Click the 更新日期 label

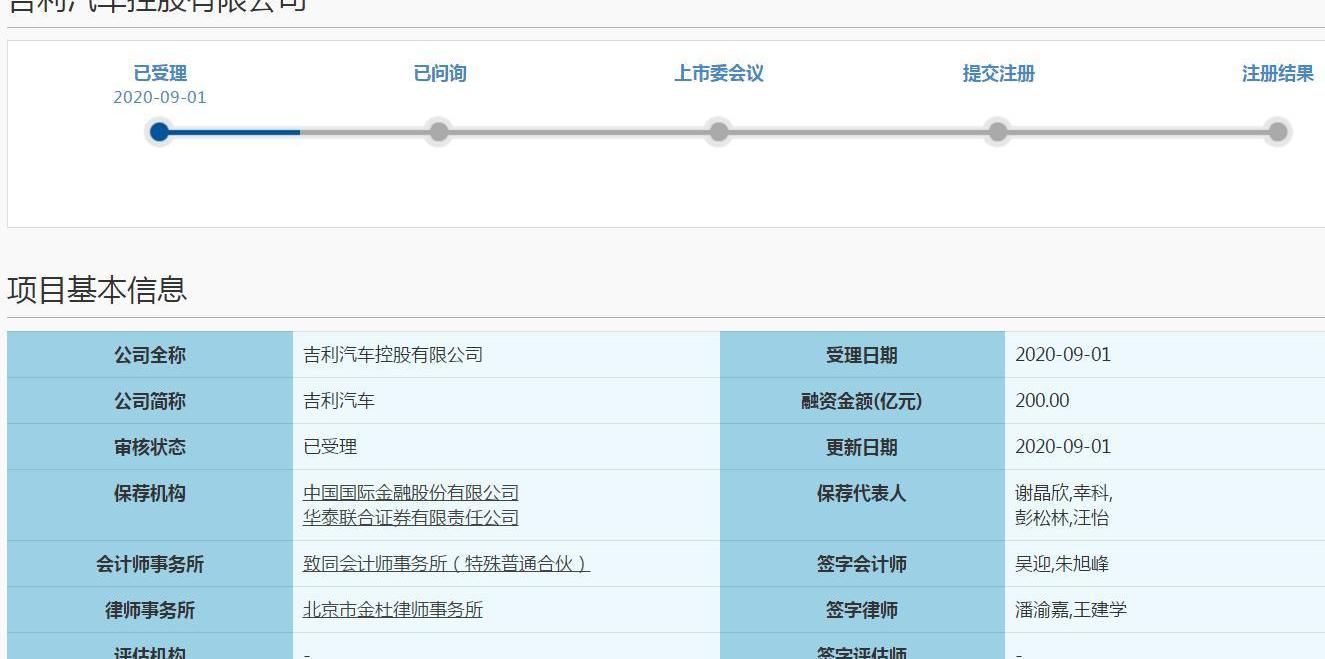point(862,447)
